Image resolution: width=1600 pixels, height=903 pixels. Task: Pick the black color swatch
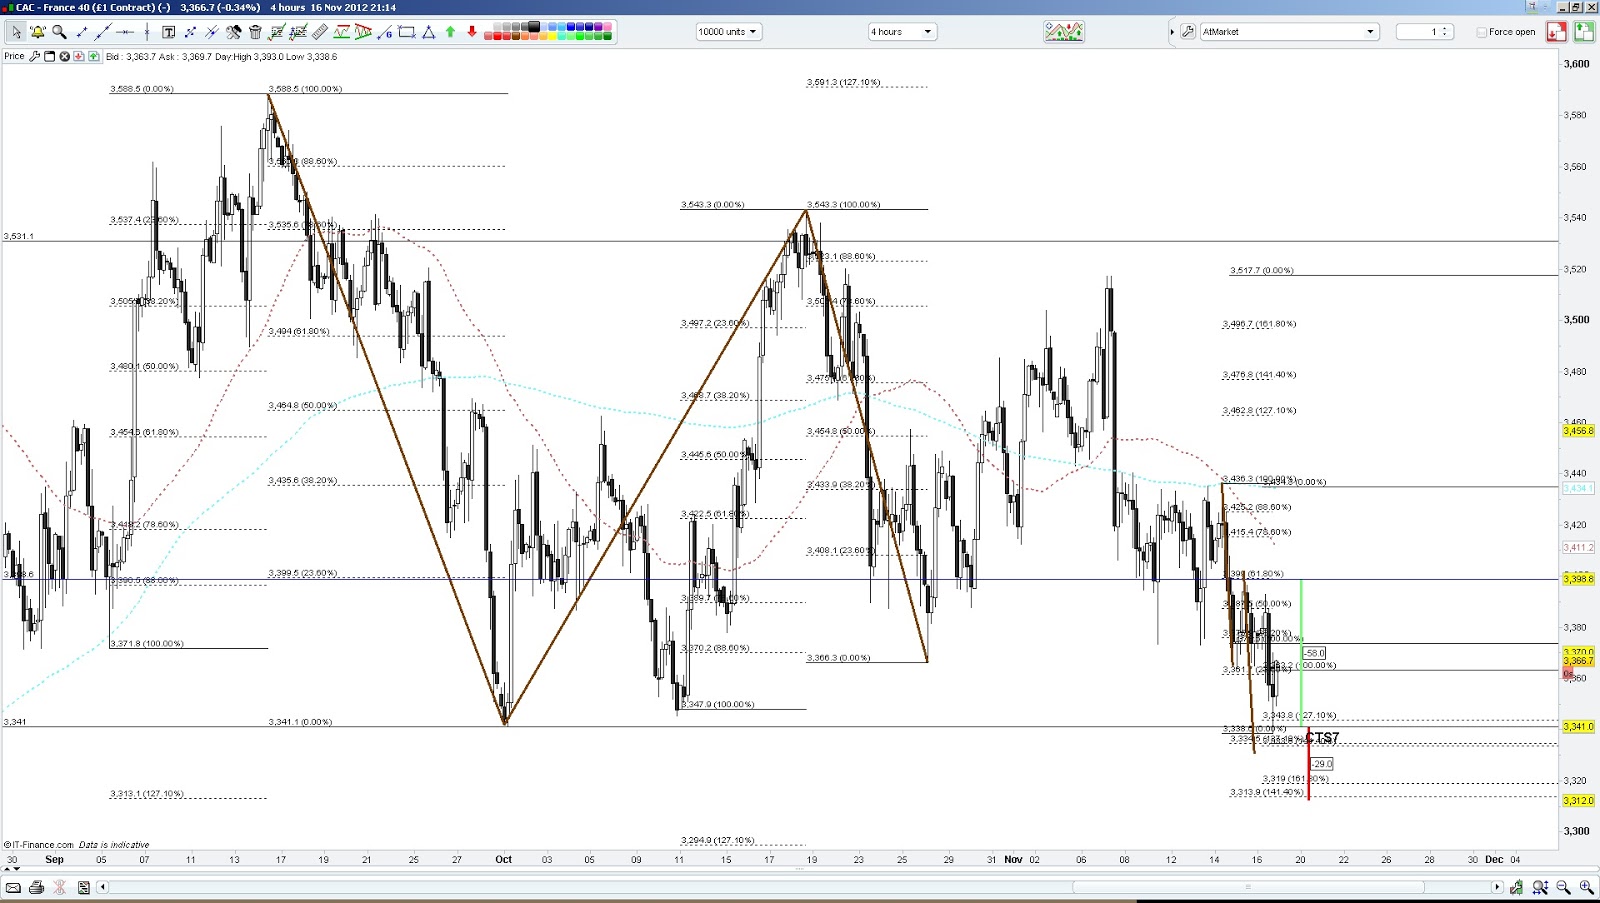click(534, 27)
